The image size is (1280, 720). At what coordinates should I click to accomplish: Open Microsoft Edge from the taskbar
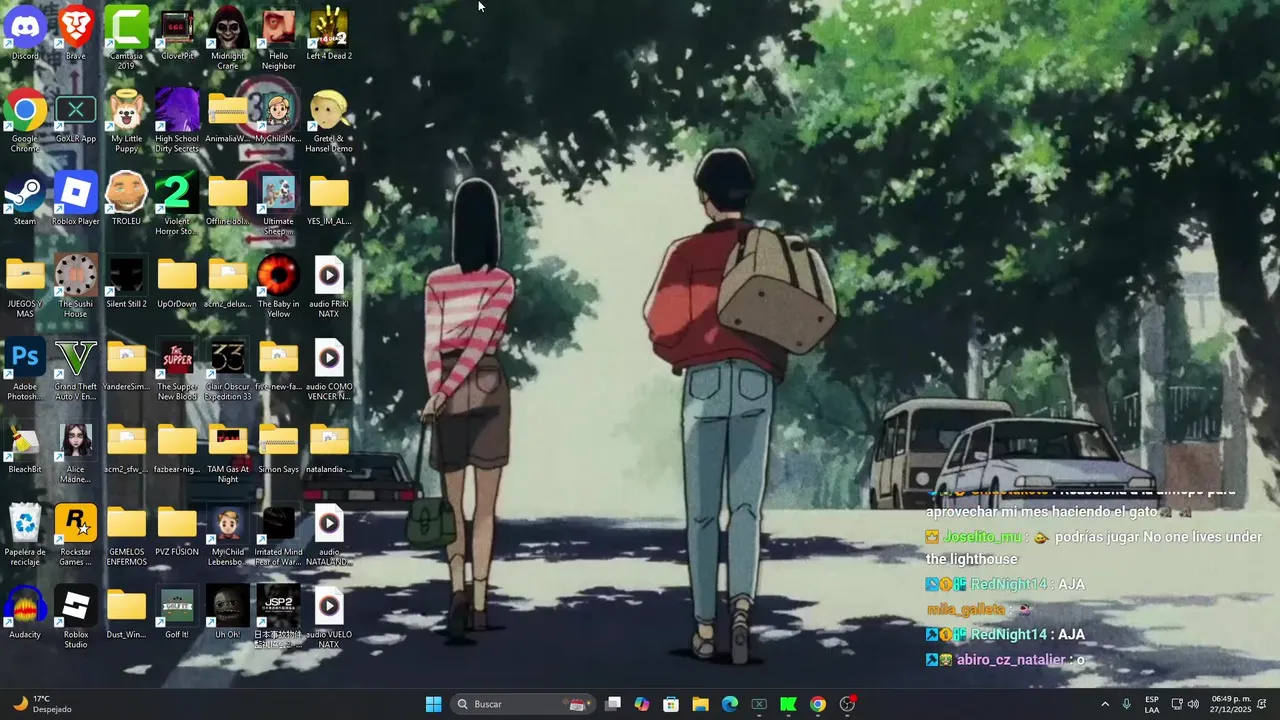[x=730, y=704]
